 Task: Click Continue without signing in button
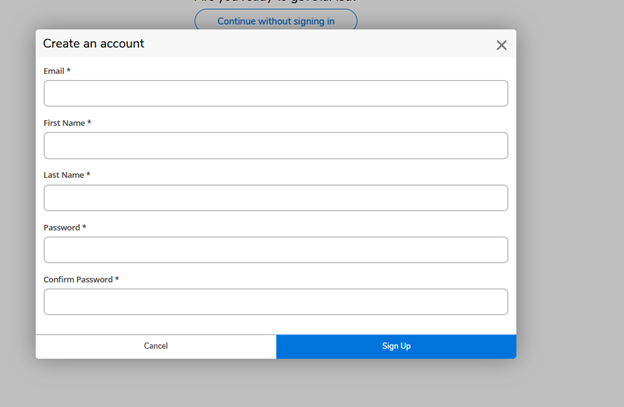(275, 21)
